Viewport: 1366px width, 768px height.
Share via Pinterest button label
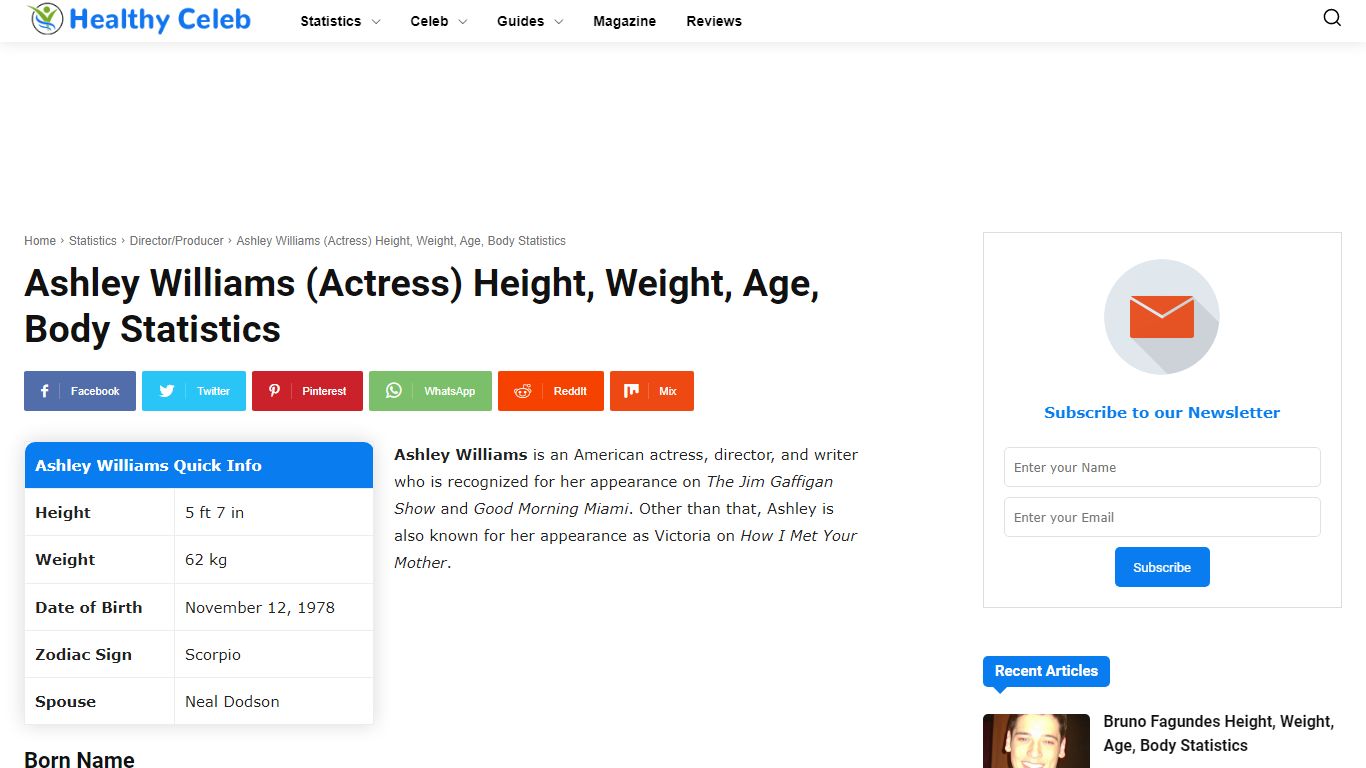coord(325,391)
